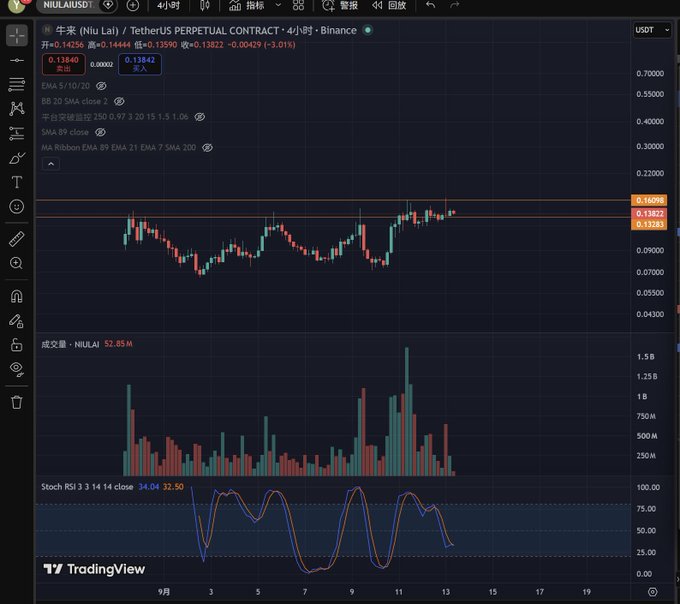This screenshot has width=680, height=604.
Task: Select the brush drawing tool
Action: pos(17,158)
